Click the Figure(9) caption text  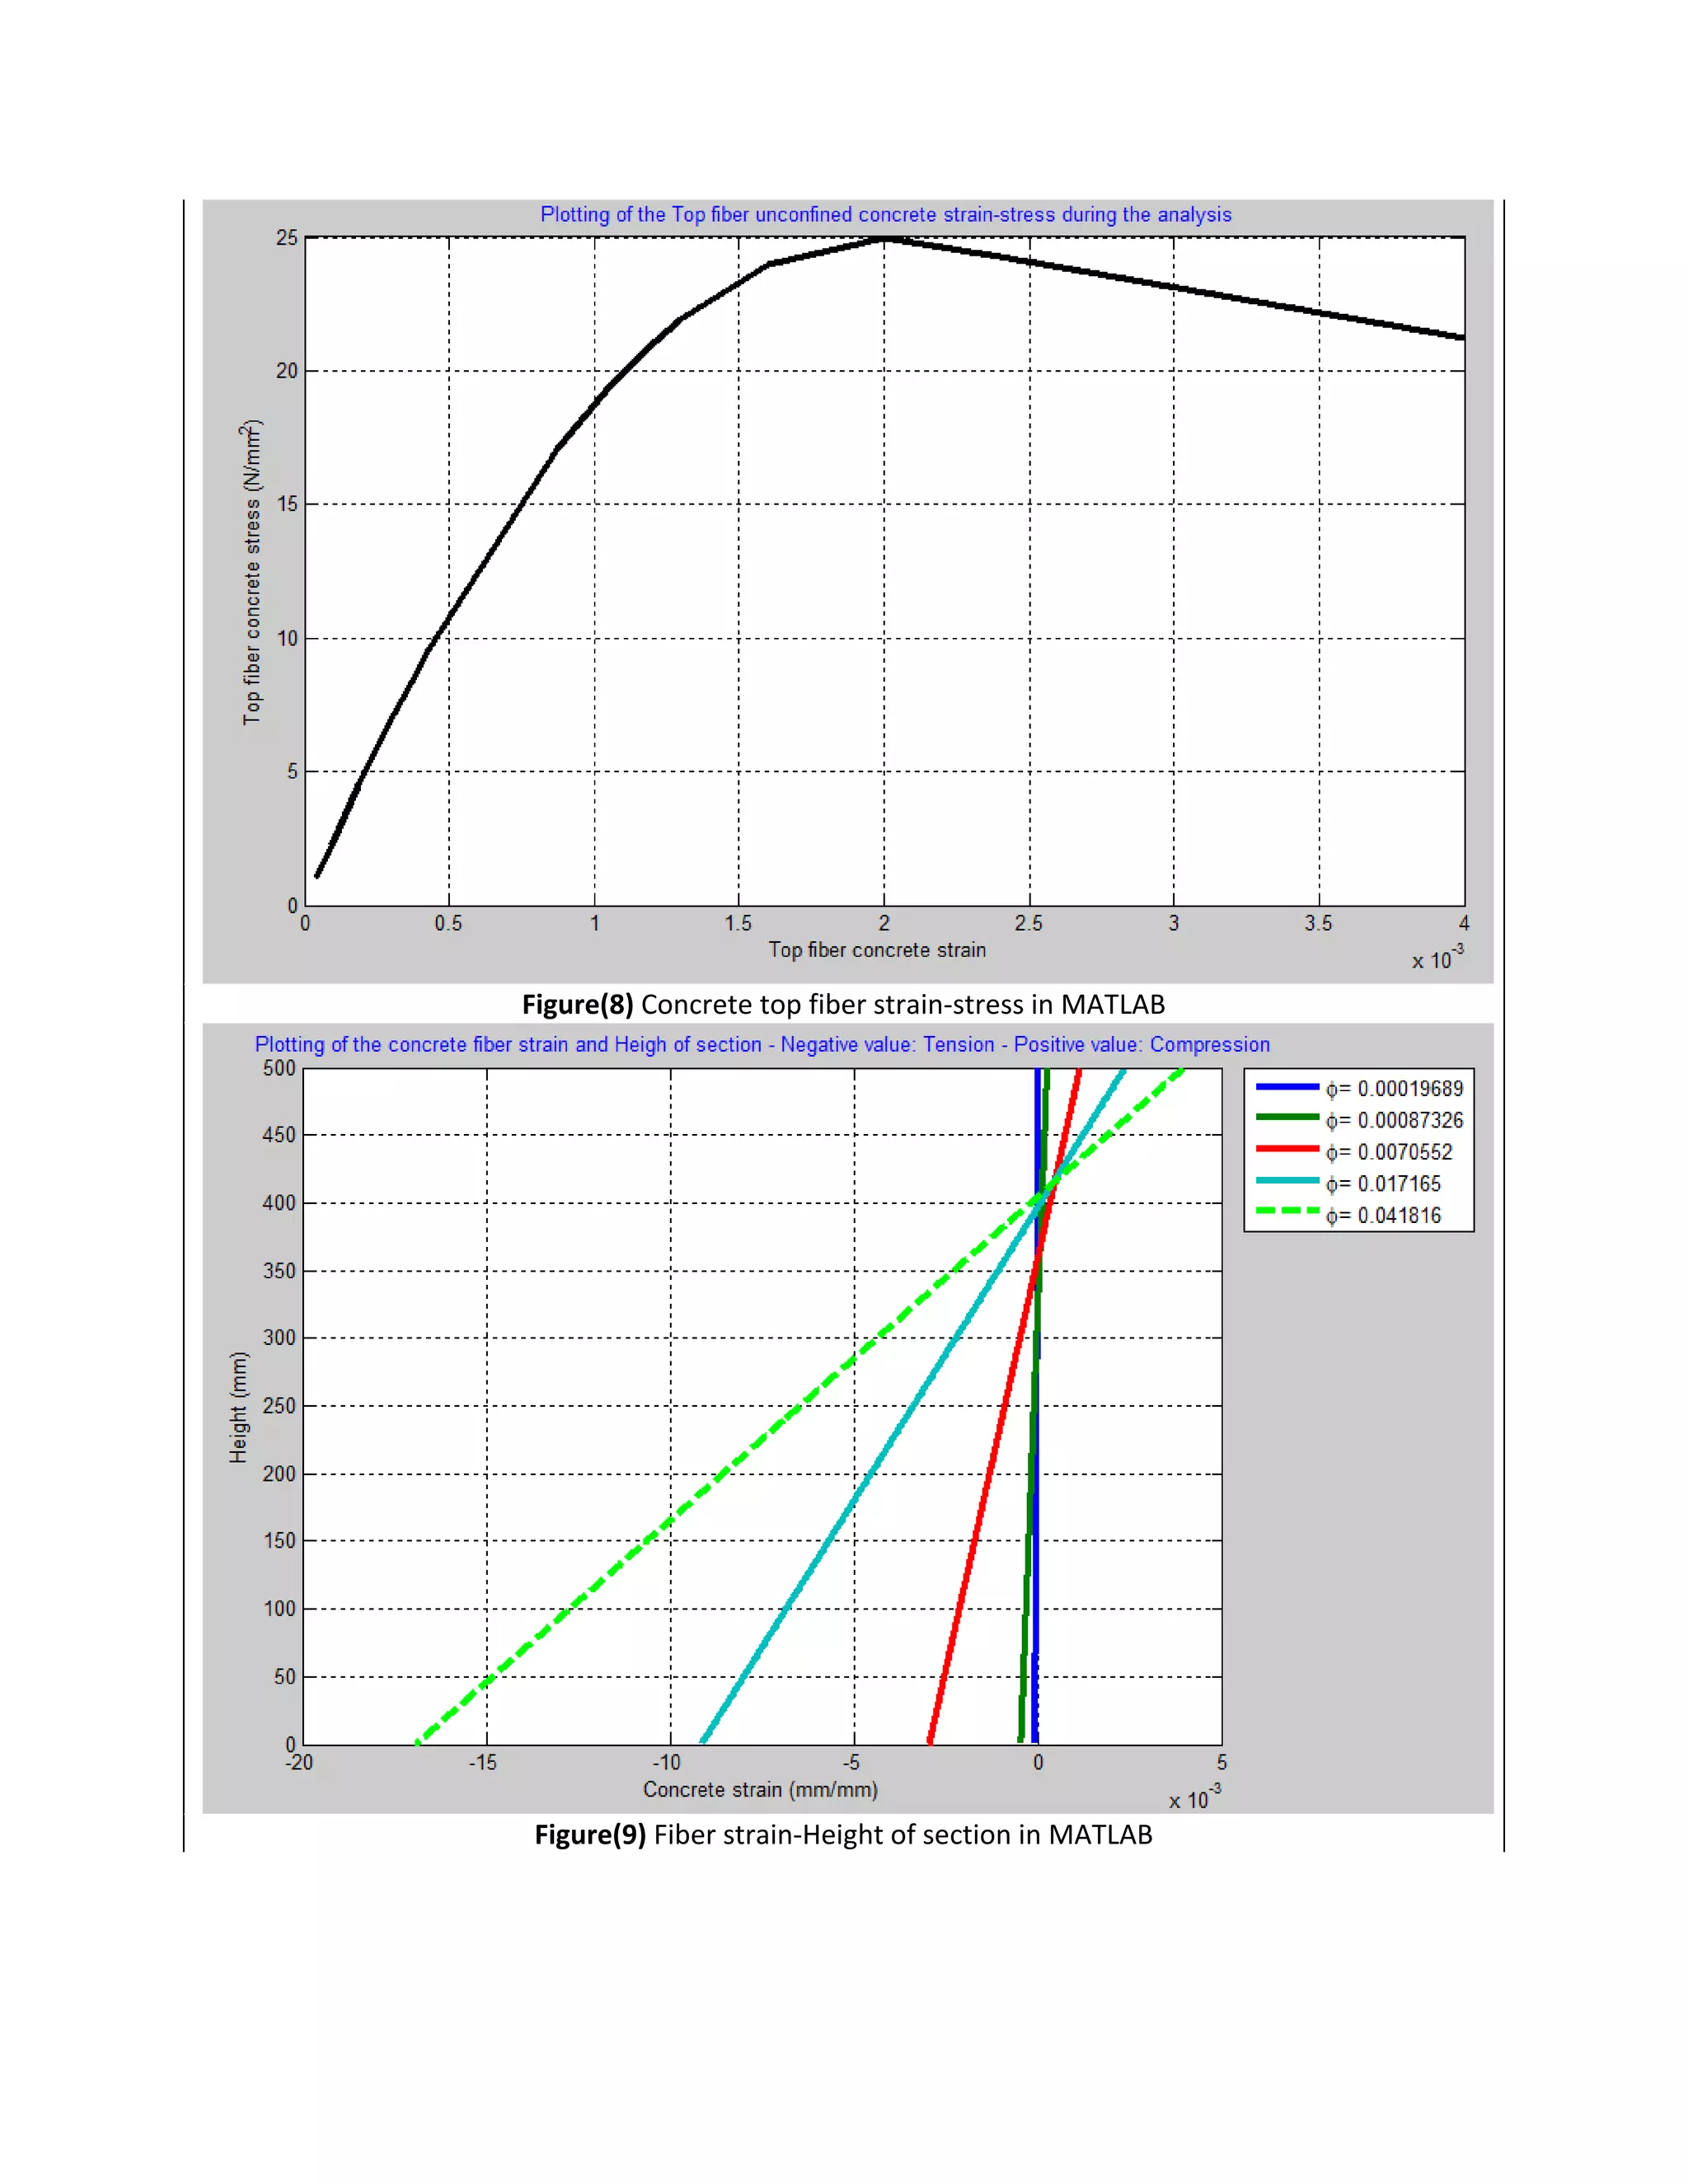tap(843, 1835)
